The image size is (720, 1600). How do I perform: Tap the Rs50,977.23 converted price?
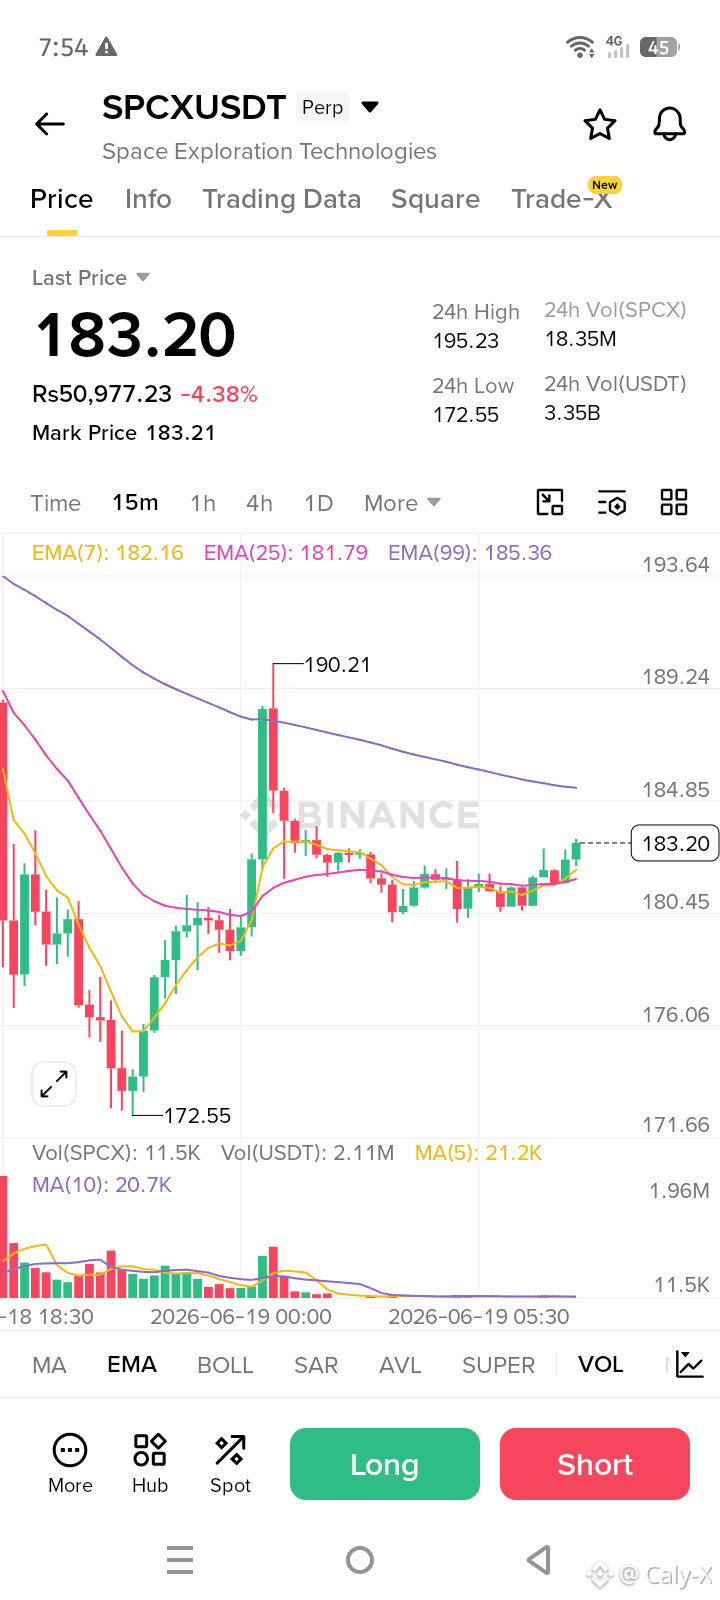pos(102,394)
